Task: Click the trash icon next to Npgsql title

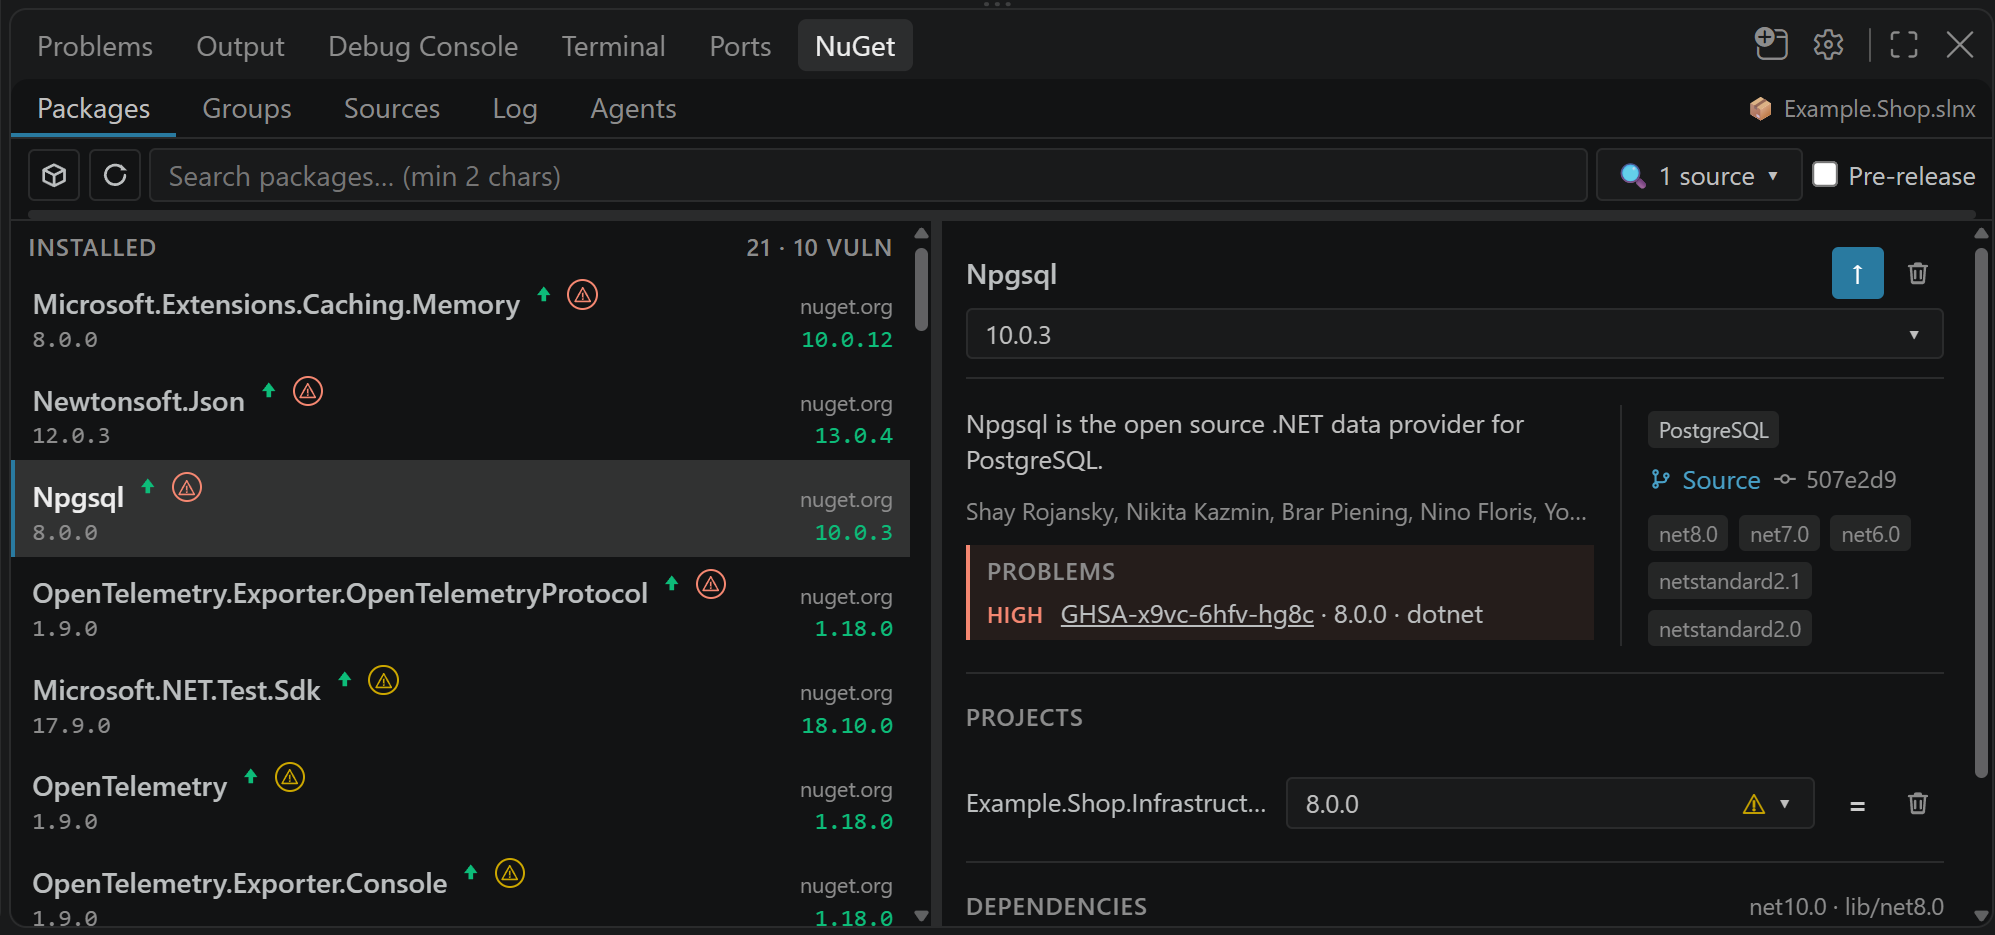Action: [1917, 273]
